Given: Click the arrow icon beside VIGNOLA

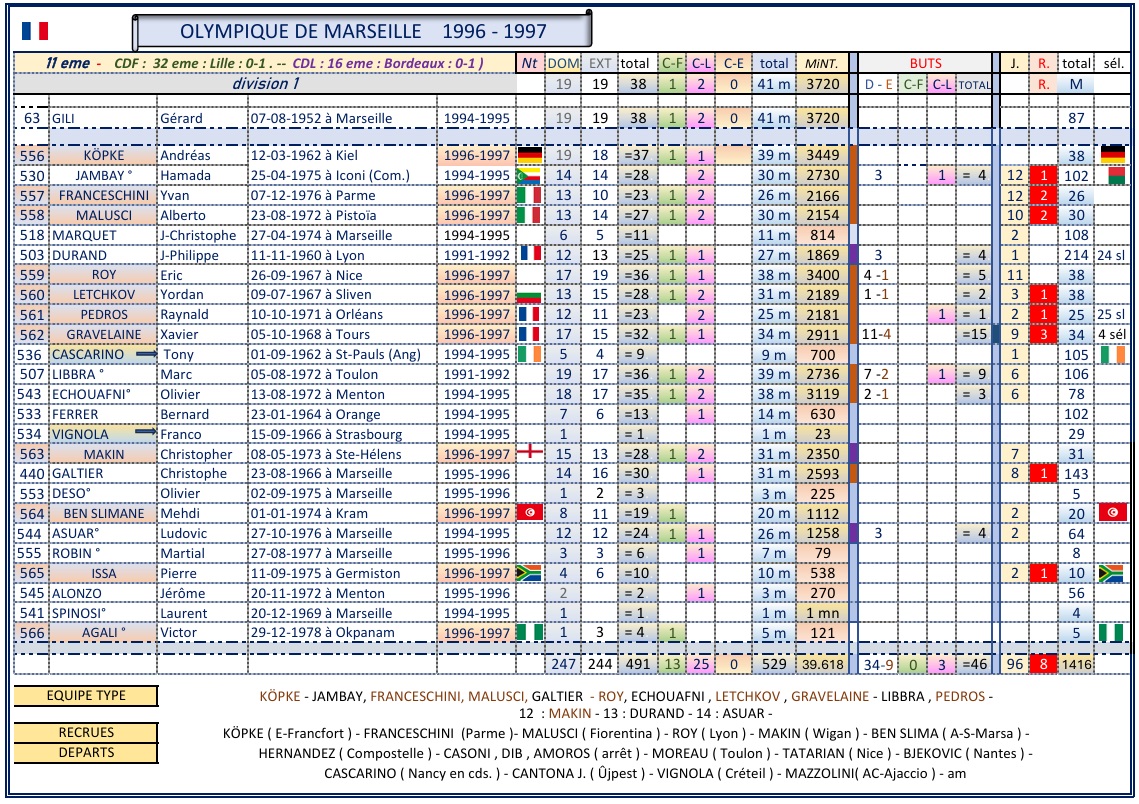Looking at the screenshot, I should pos(147,433).
